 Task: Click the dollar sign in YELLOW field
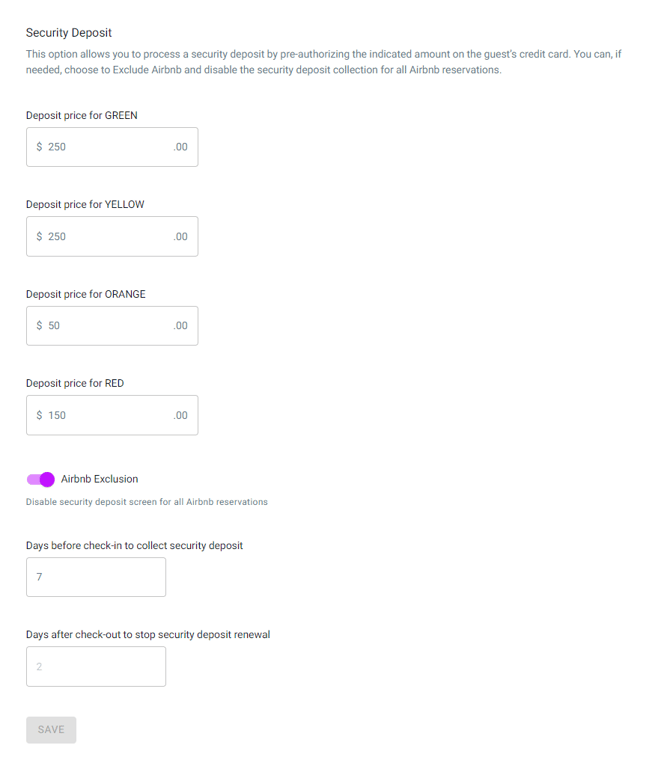click(x=39, y=237)
